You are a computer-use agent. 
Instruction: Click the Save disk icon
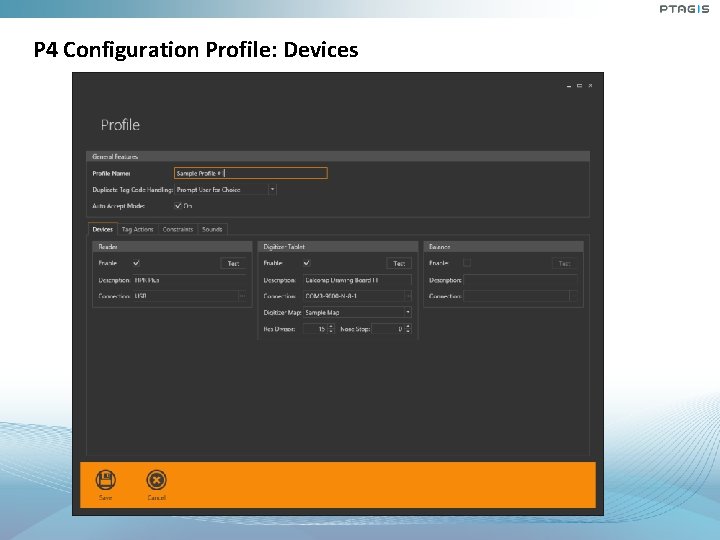pyautogui.click(x=106, y=480)
